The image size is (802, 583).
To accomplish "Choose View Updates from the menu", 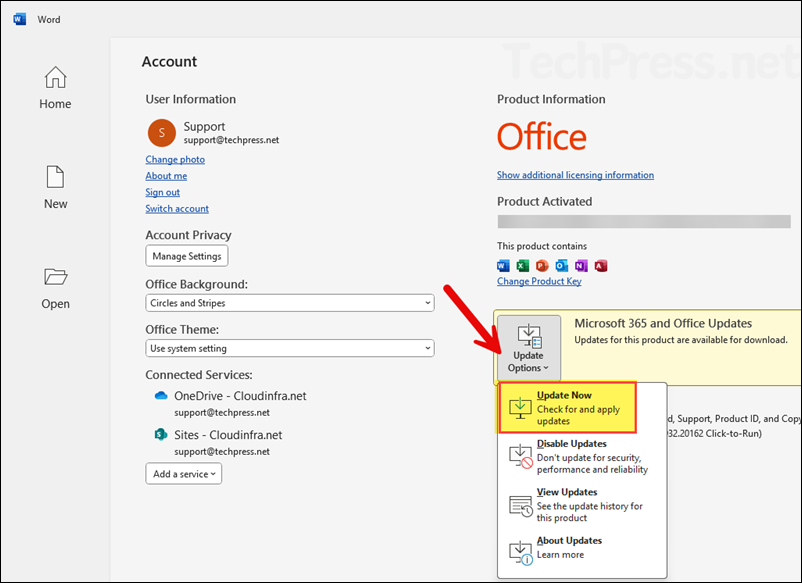I will (581, 505).
